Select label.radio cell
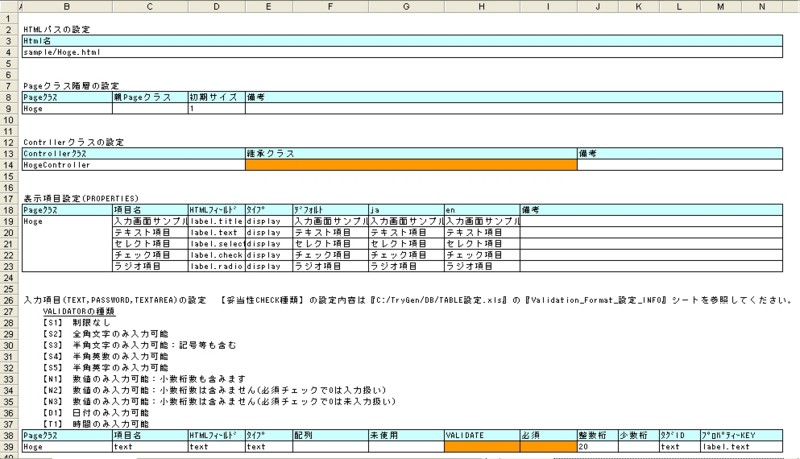800x459 pixels. 217,266
